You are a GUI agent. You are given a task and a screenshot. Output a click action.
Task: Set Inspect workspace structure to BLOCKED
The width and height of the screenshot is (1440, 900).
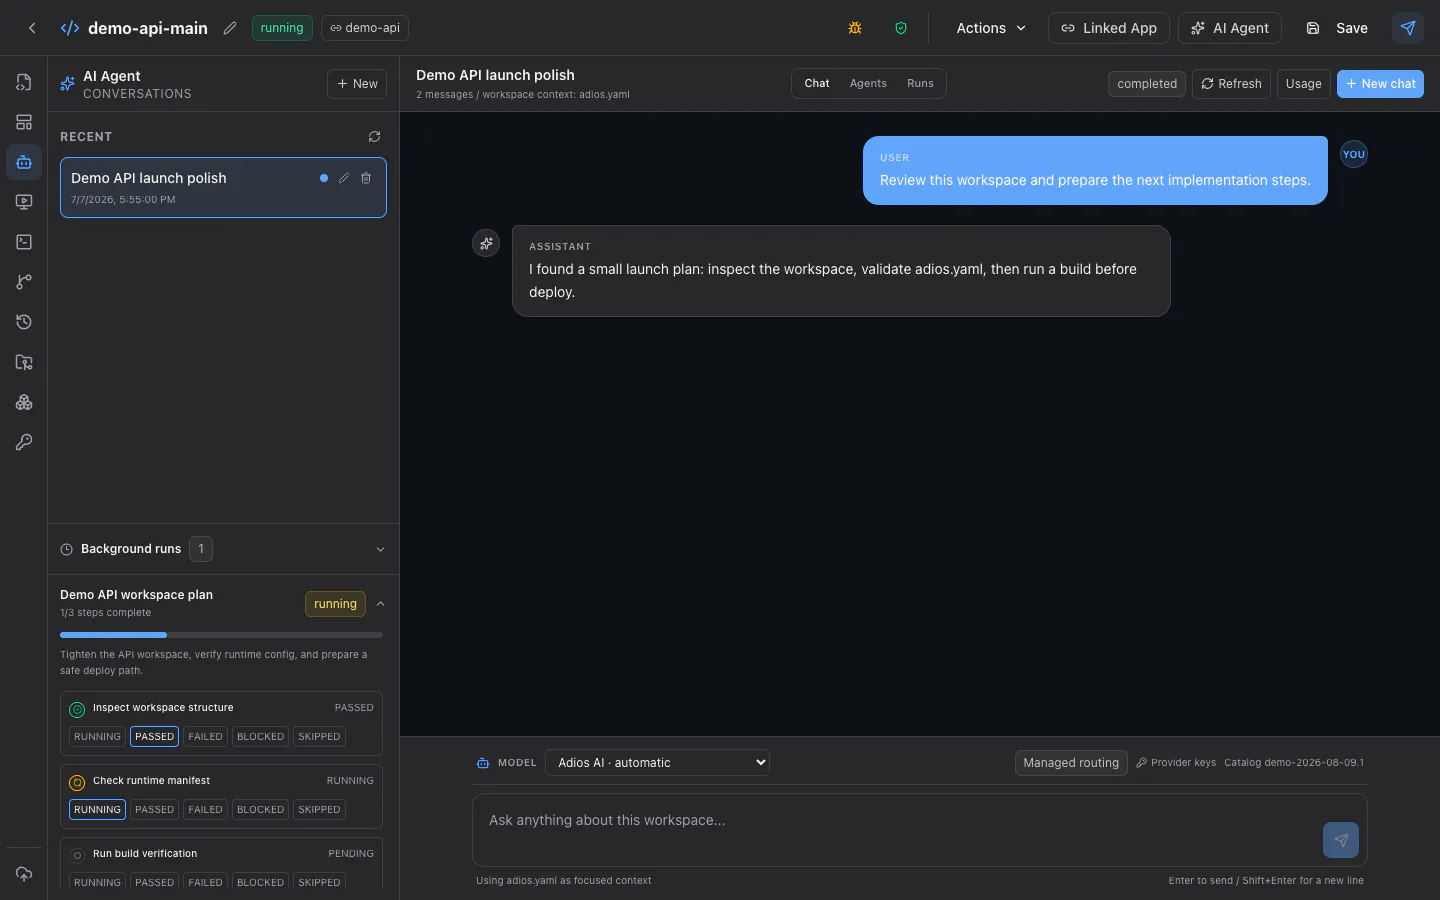coord(260,737)
